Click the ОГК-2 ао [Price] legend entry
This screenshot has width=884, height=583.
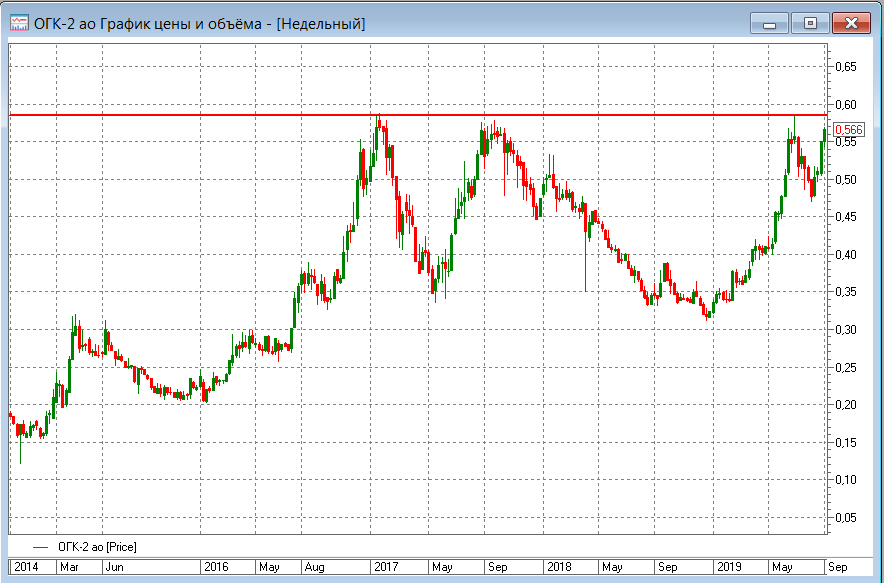tap(97, 547)
